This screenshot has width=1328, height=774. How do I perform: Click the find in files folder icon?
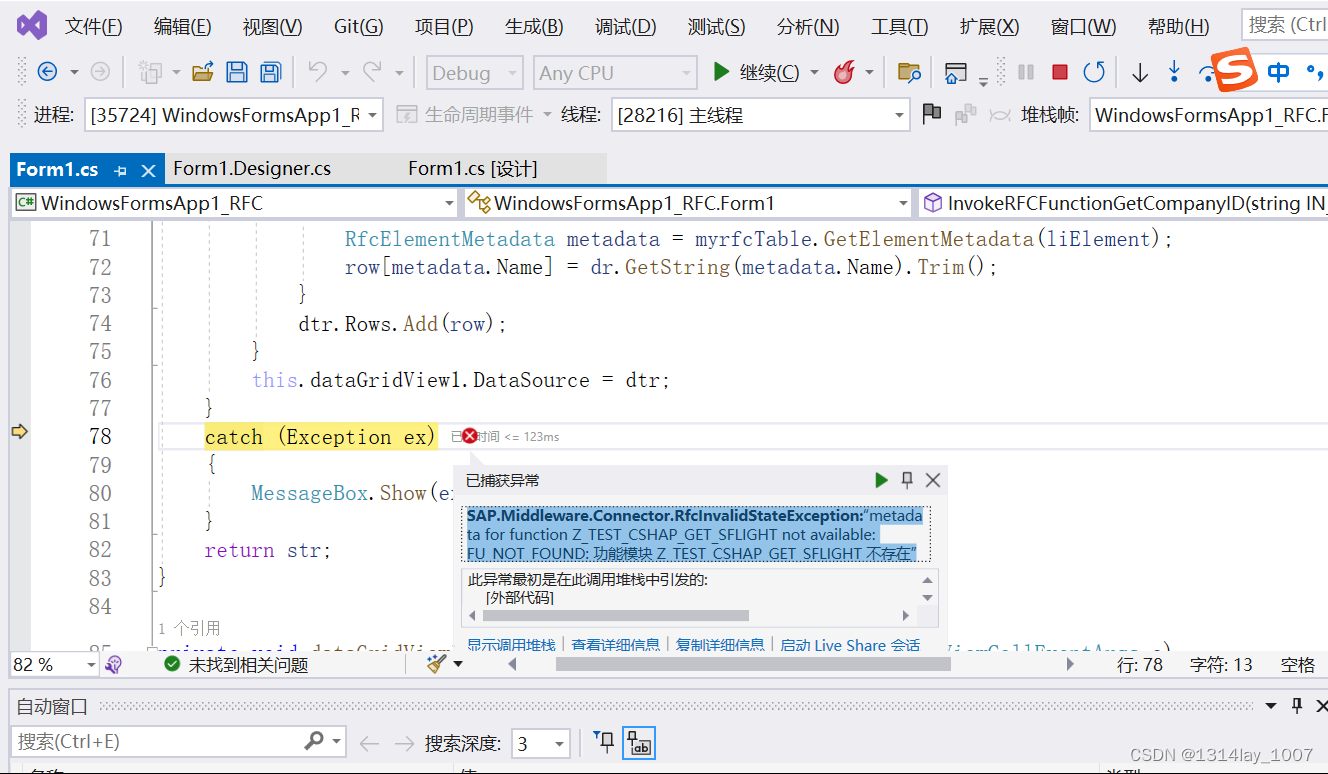[x=908, y=72]
